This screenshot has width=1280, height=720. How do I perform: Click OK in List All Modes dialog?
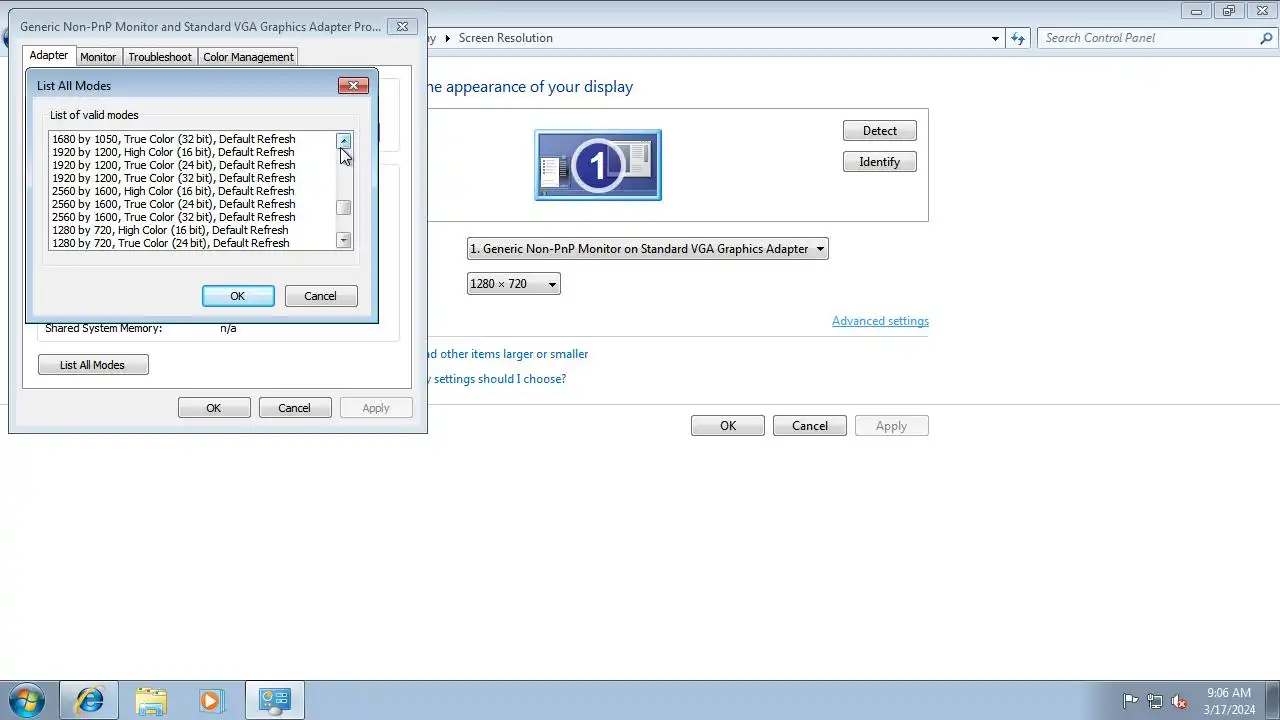pos(238,296)
